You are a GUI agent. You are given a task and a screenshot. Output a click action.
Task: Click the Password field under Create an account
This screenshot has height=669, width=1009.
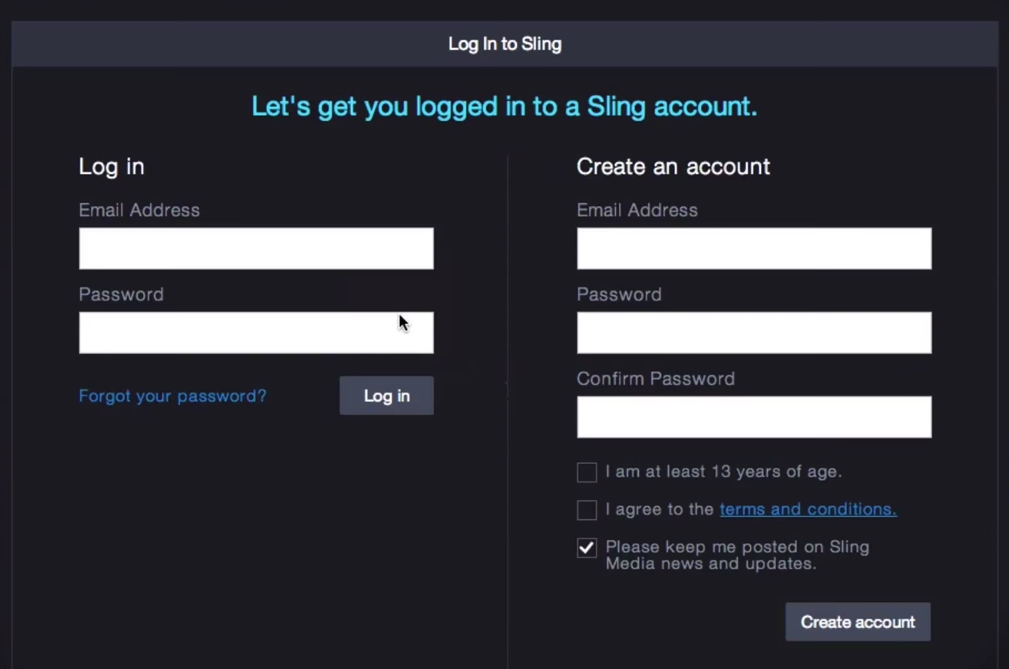tap(753, 332)
